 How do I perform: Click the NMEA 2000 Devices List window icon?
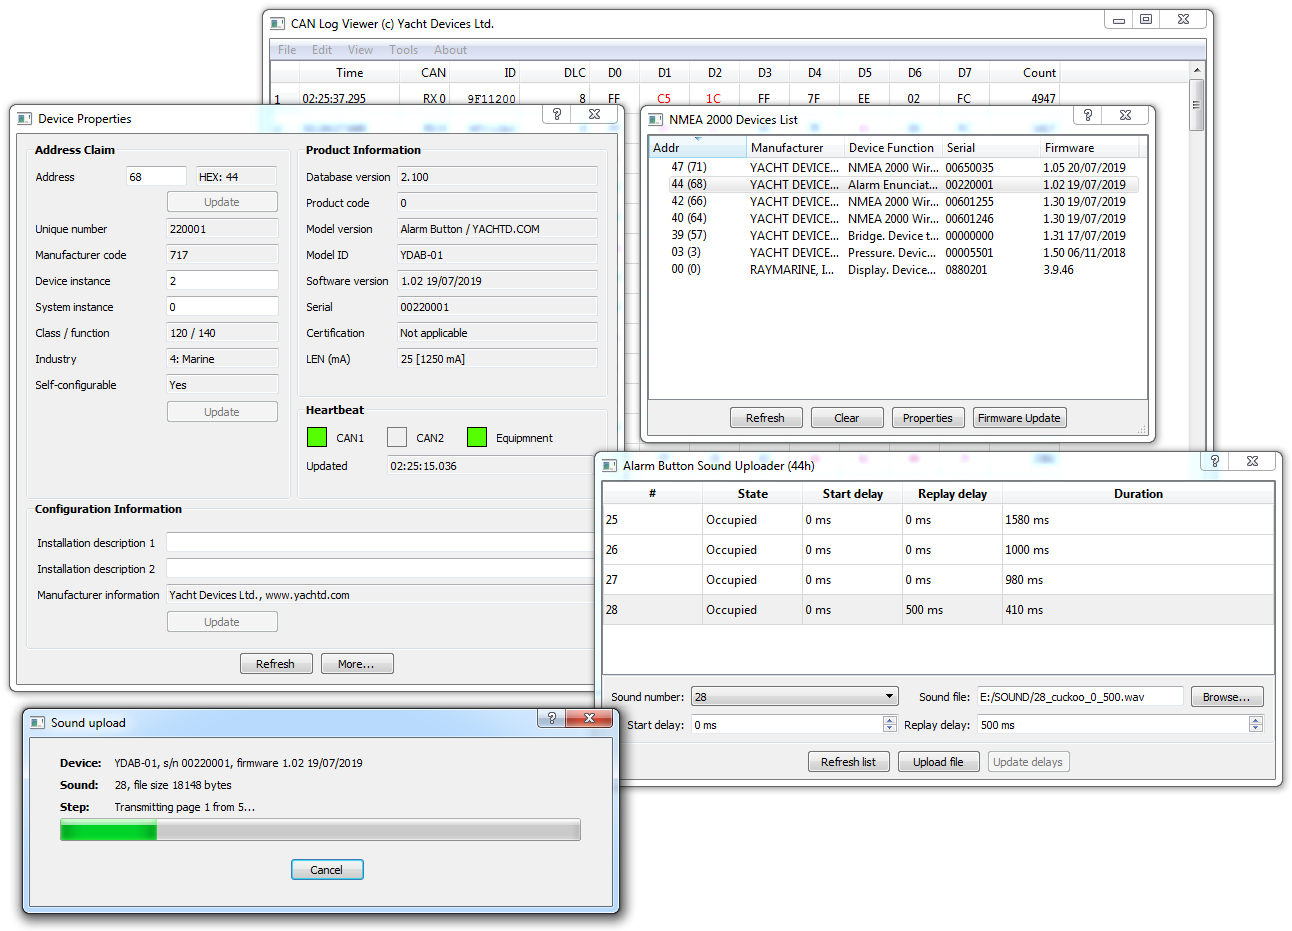656,119
